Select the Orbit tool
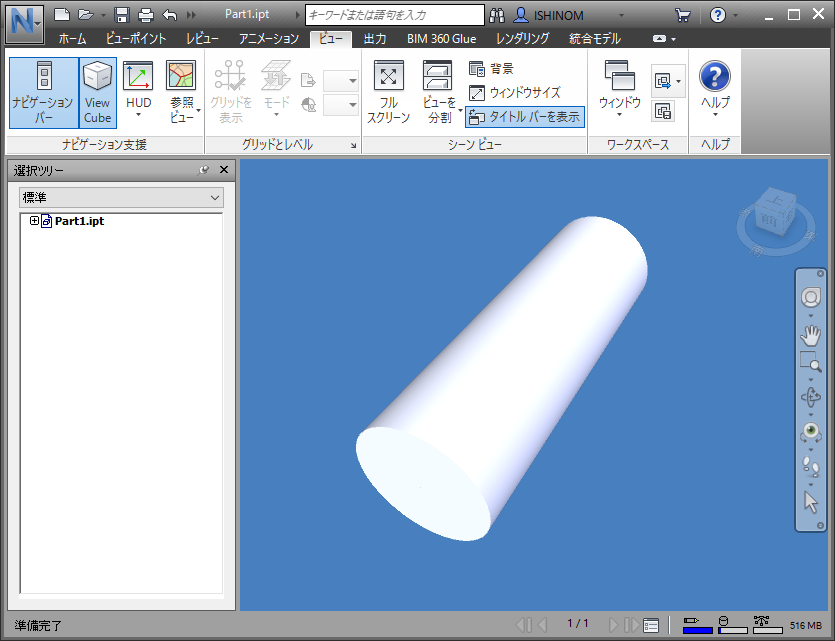Image resolution: width=835 pixels, height=641 pixels. pos(810,395)
